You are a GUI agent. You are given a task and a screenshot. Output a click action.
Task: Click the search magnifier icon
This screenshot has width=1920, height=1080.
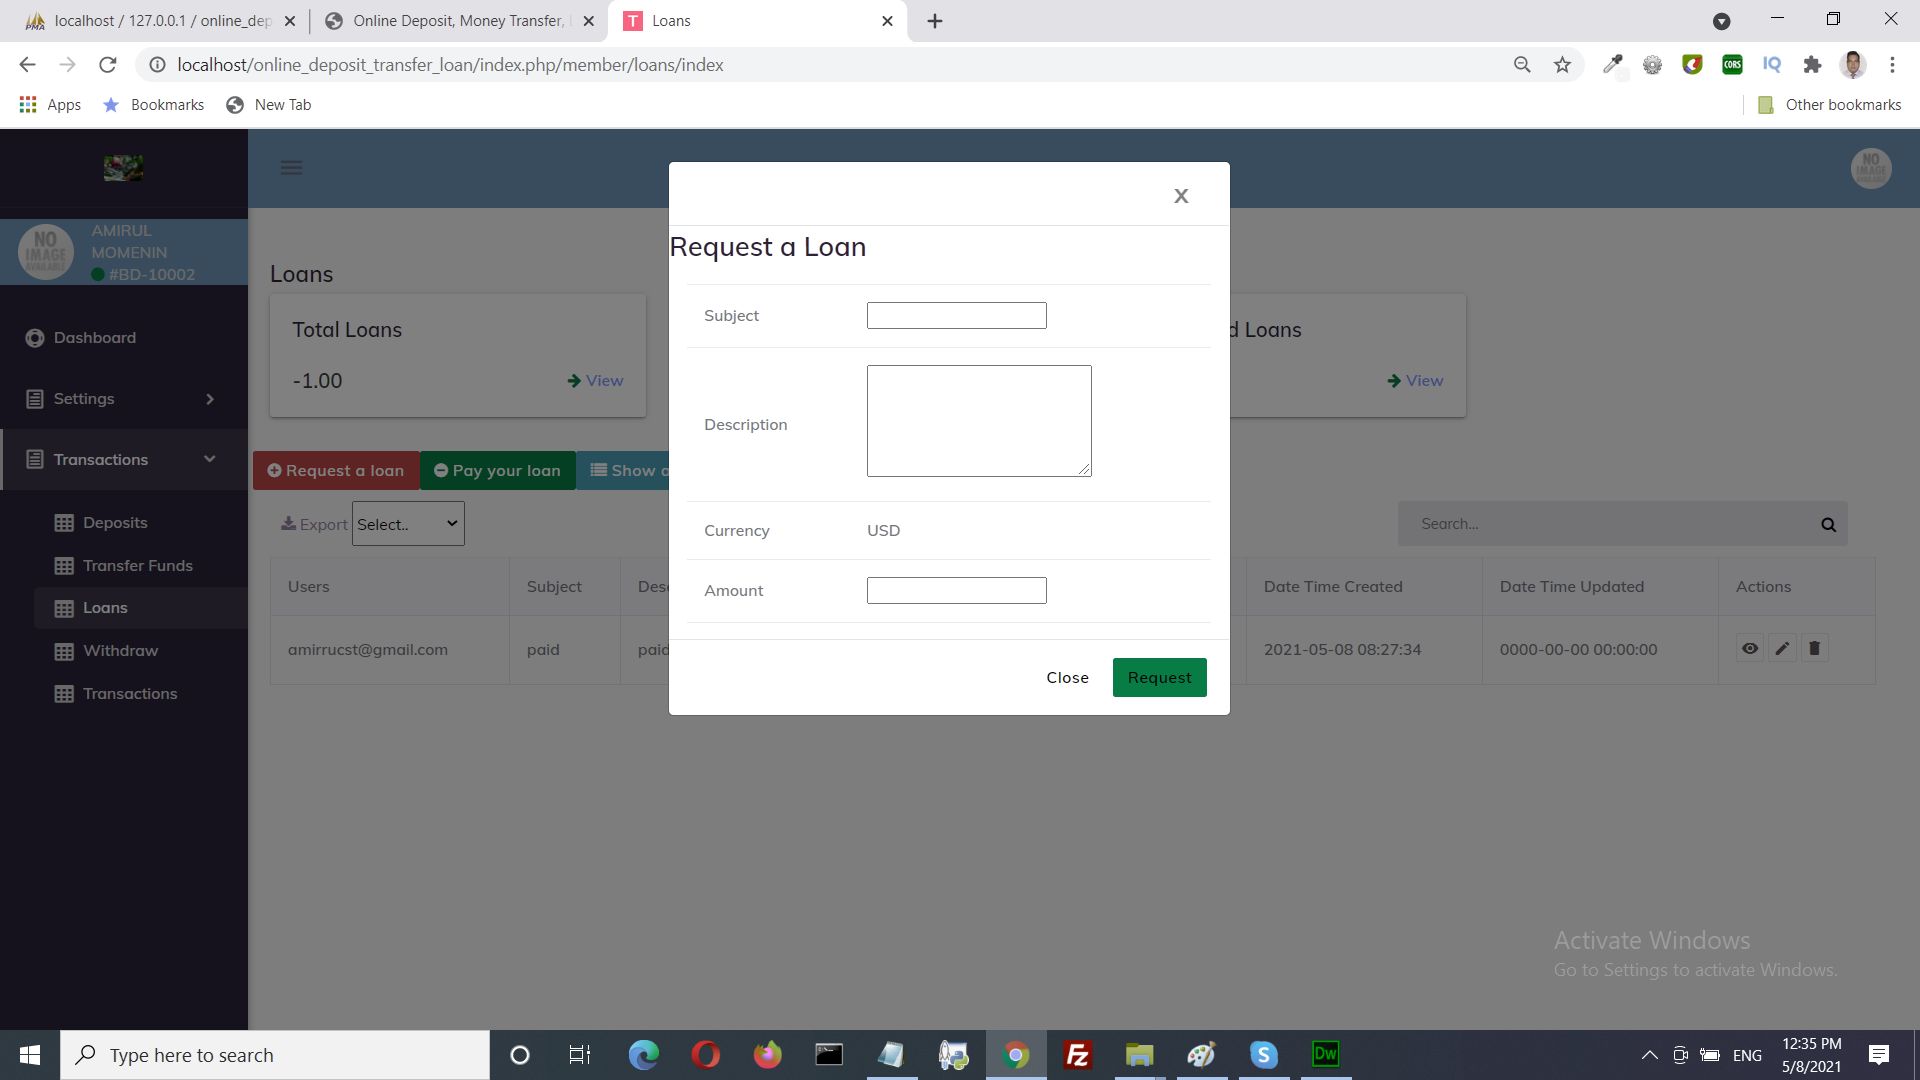coord(1828,524)
